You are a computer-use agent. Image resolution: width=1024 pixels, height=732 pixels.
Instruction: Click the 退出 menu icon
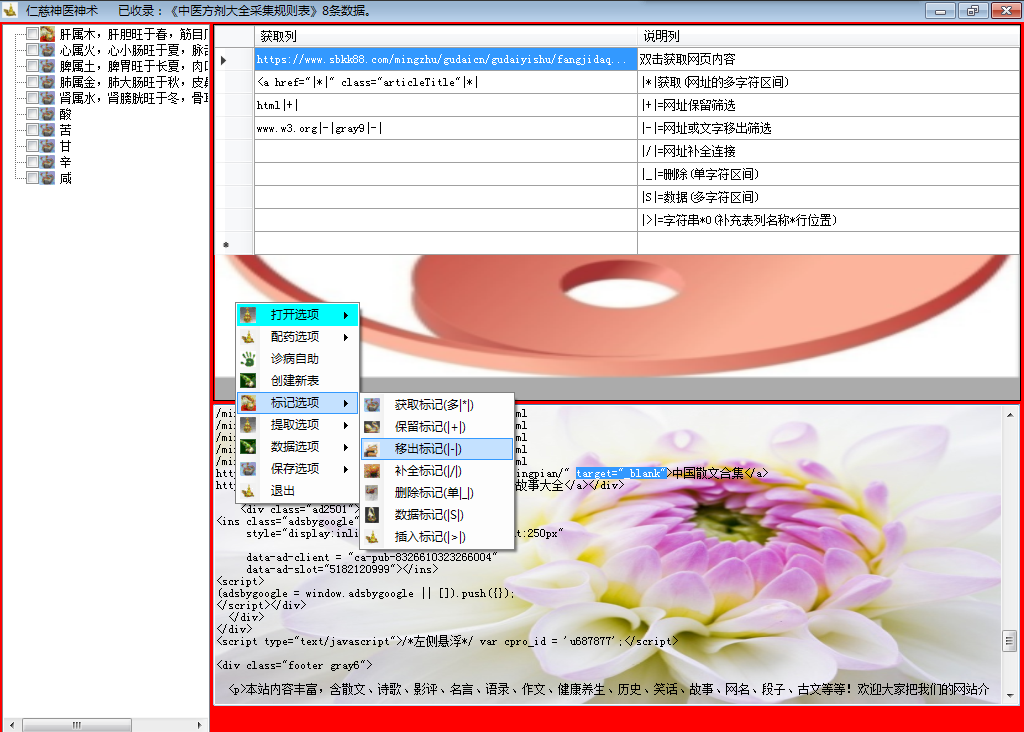248,491
